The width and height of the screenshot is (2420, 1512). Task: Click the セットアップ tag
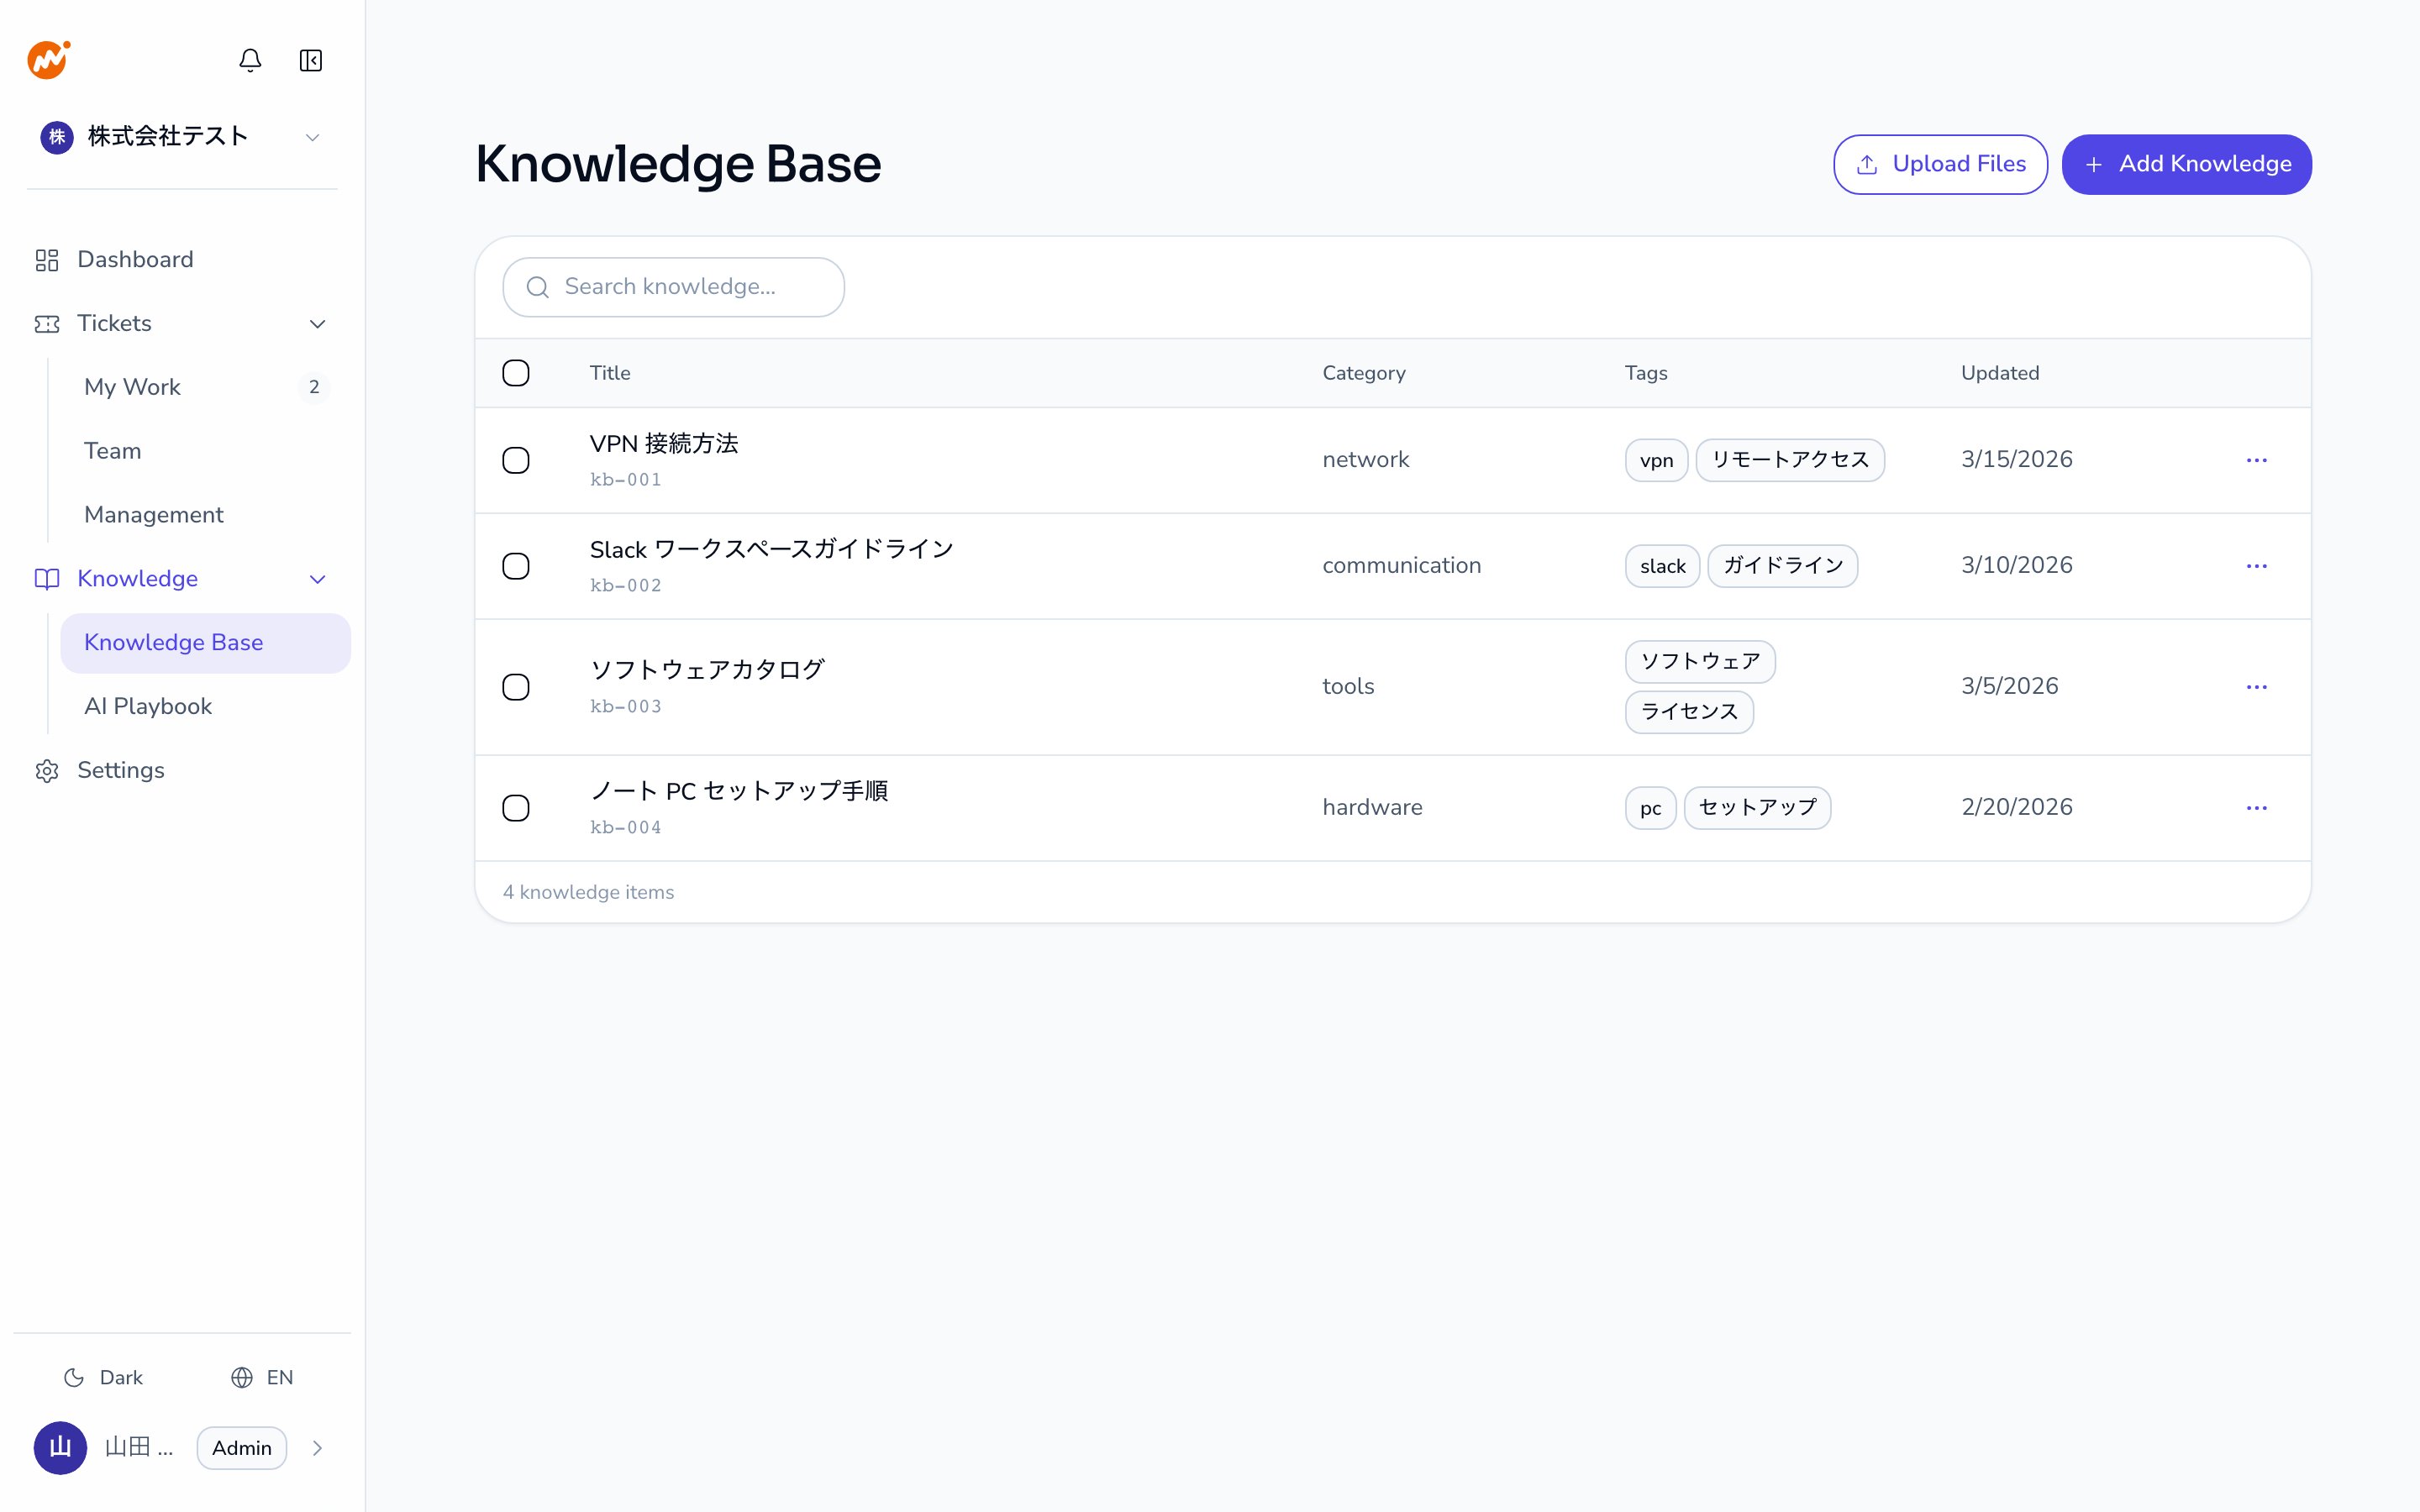pyautogui.click(x=1757, y=808)
